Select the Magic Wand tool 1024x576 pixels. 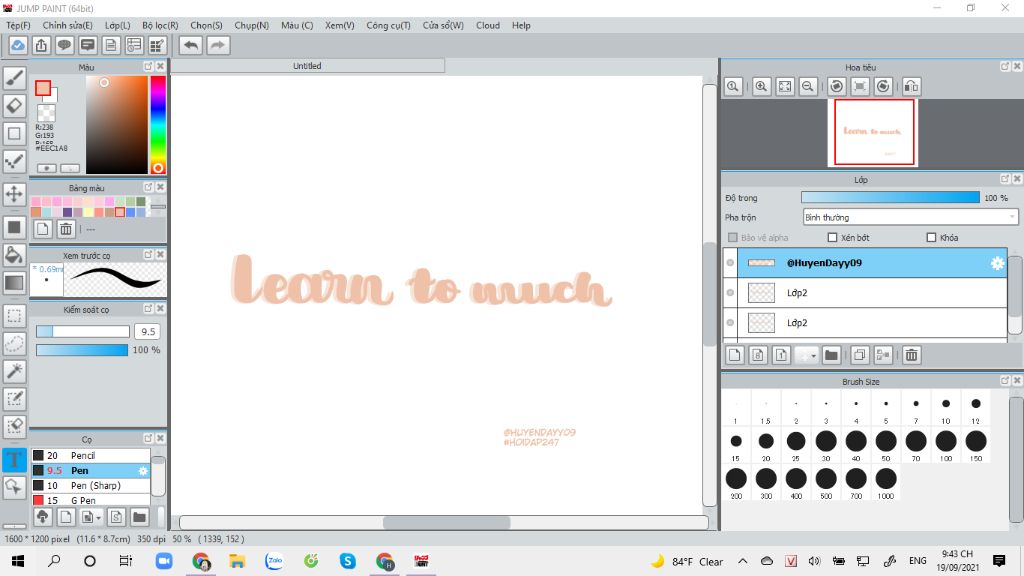14,371
